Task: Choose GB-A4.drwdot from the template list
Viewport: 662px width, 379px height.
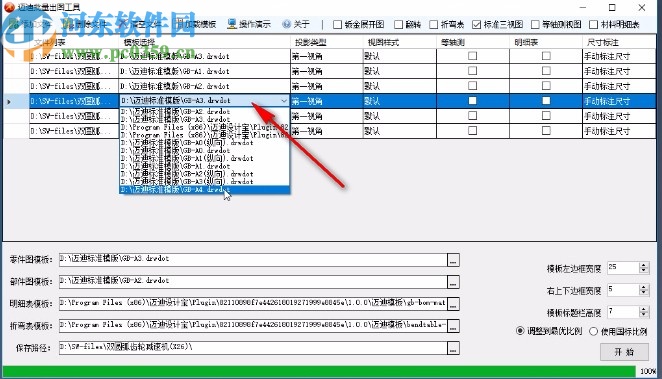Action: click(205, 190)
